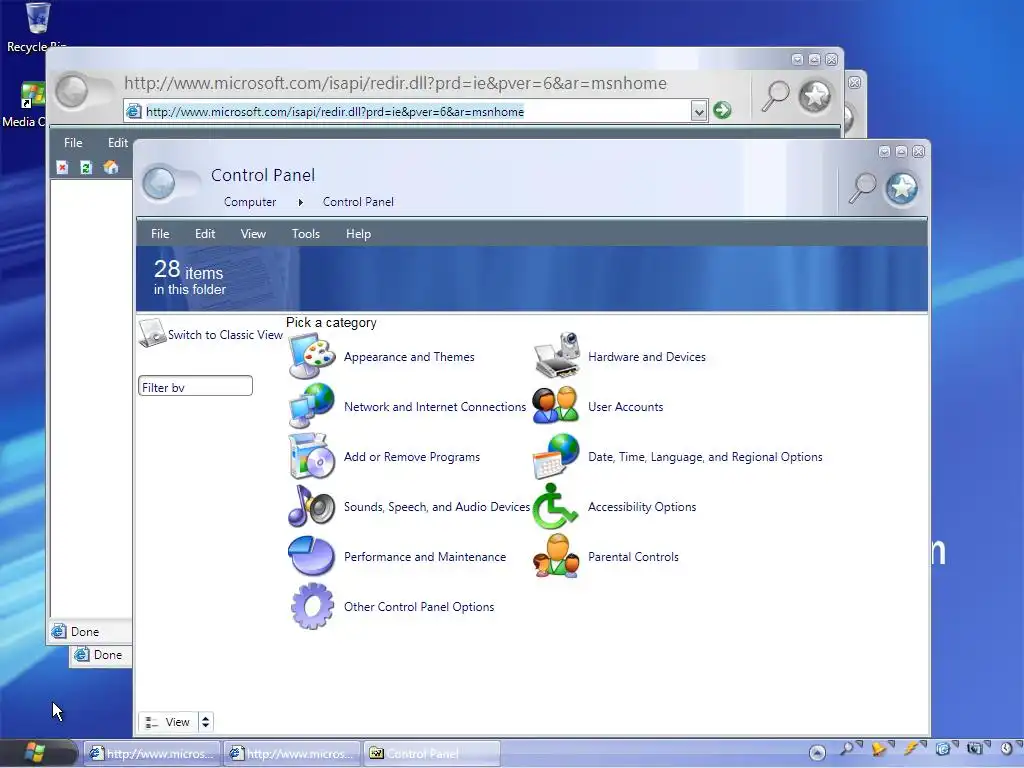Click the Start button on the taskbar

point(35,752)
